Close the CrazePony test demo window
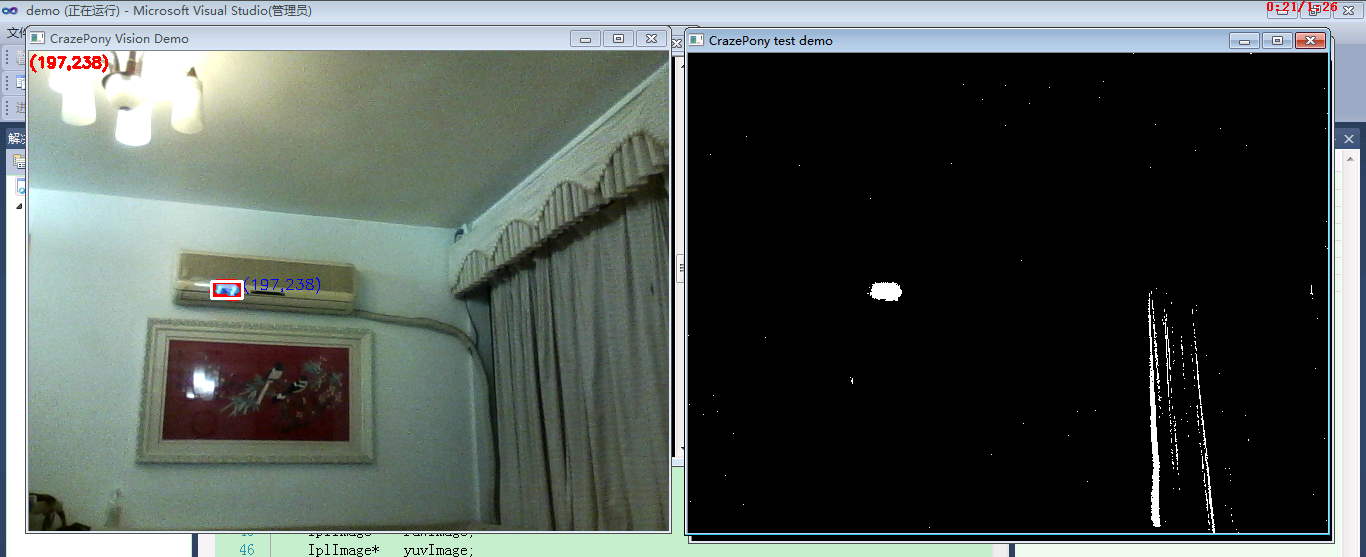1366x557 pixels. (x=1310, y=41)
